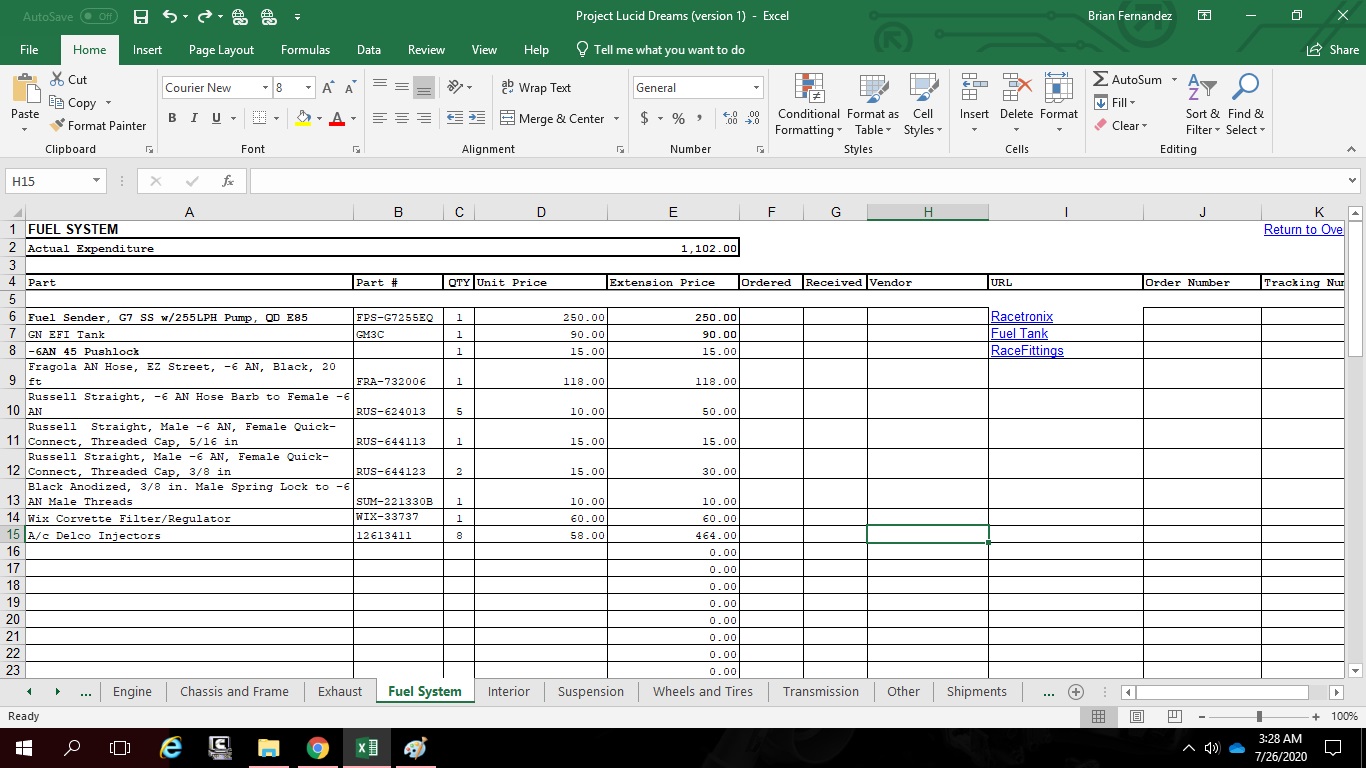Open Find & Select magnifier

coord(1245,105)
